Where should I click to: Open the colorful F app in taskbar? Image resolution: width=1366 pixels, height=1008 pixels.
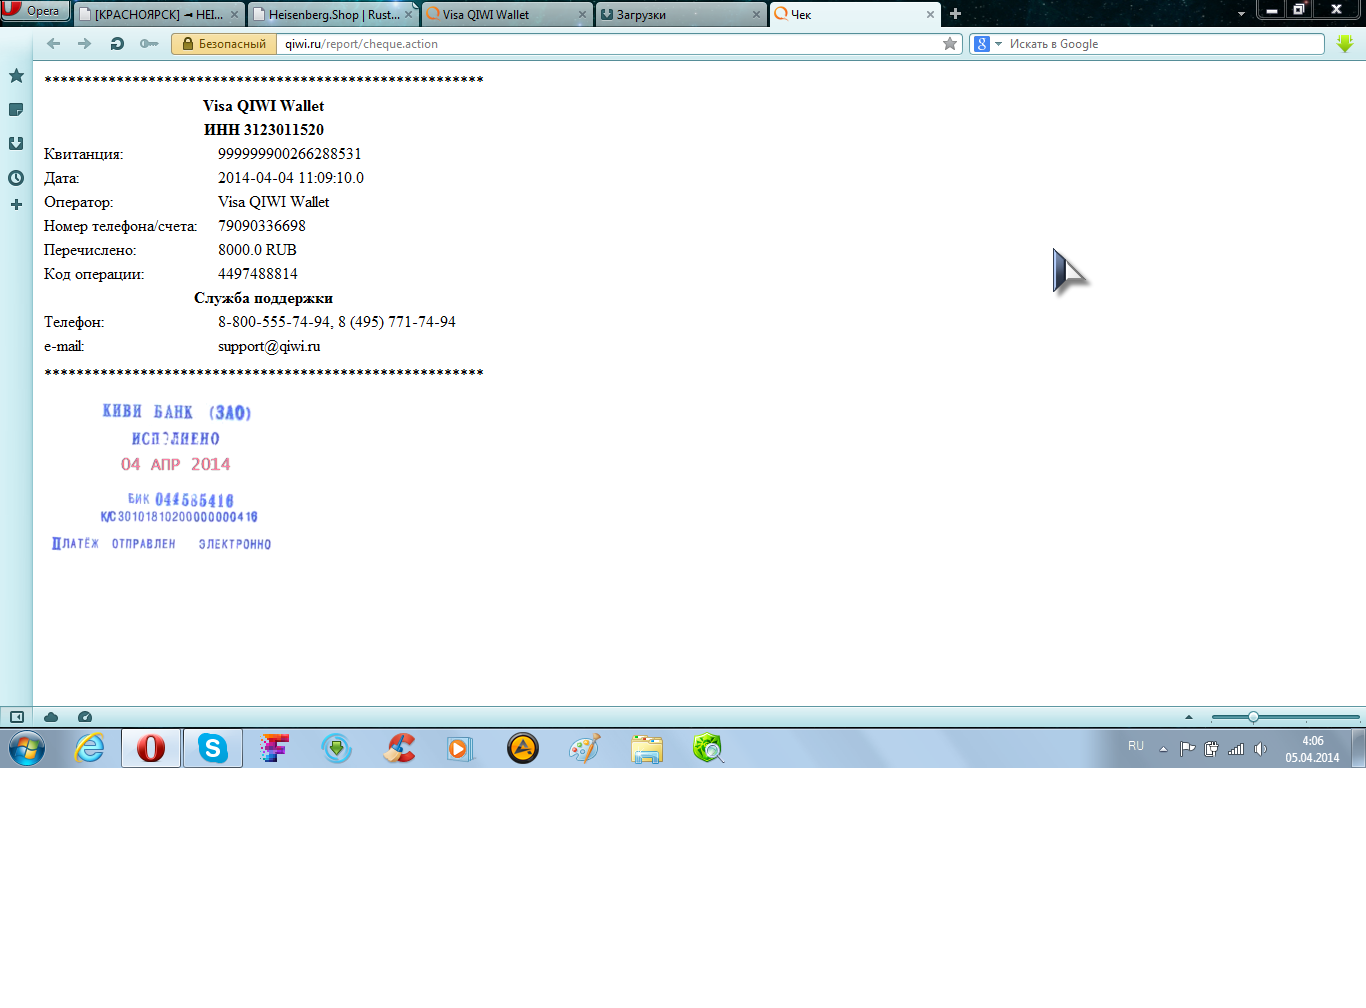pos(275,748)
